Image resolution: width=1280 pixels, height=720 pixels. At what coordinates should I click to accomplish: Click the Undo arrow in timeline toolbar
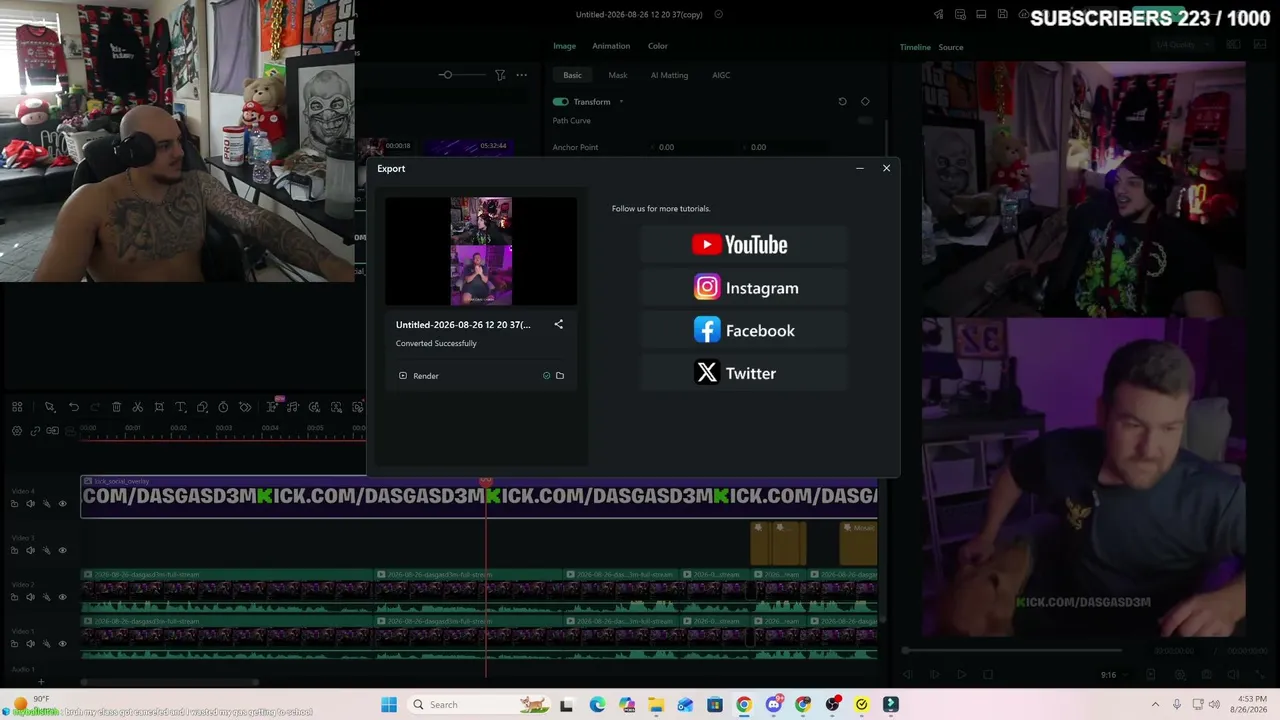tap(74, 407)
